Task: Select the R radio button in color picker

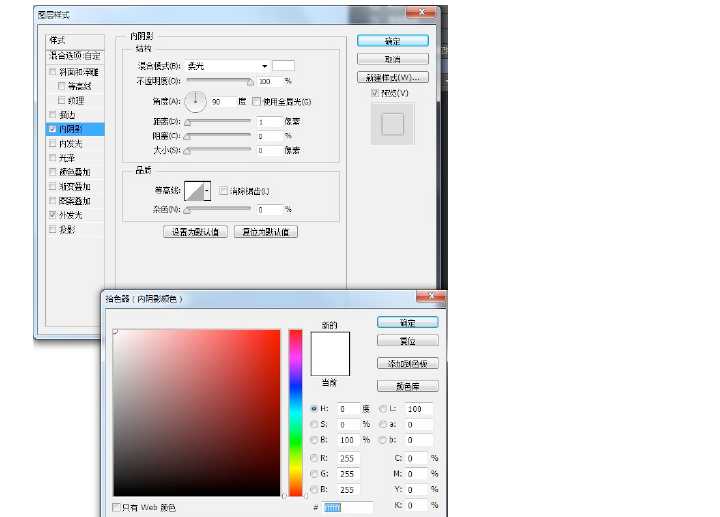Action: [315, 459]
